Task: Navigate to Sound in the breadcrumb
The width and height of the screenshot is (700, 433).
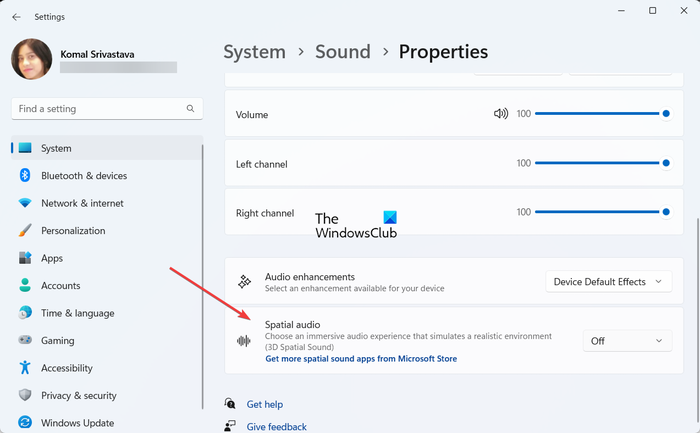Action: tap(343, 51)
